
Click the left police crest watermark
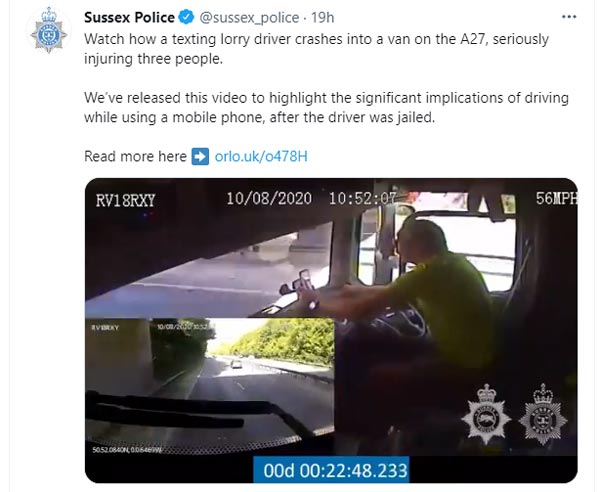(486, 414)
